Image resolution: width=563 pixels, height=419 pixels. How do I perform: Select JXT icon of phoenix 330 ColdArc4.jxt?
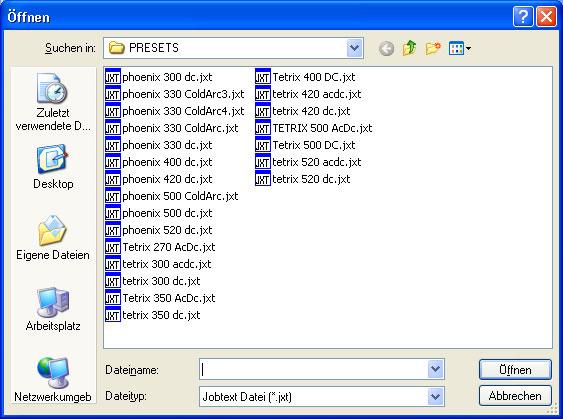click(x=112, y=111)
